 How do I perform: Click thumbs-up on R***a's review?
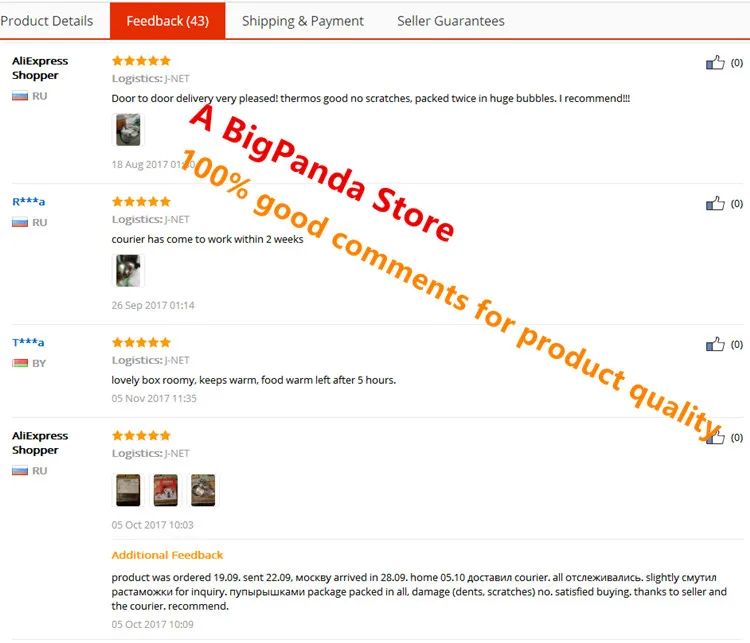tap(715, 203)
